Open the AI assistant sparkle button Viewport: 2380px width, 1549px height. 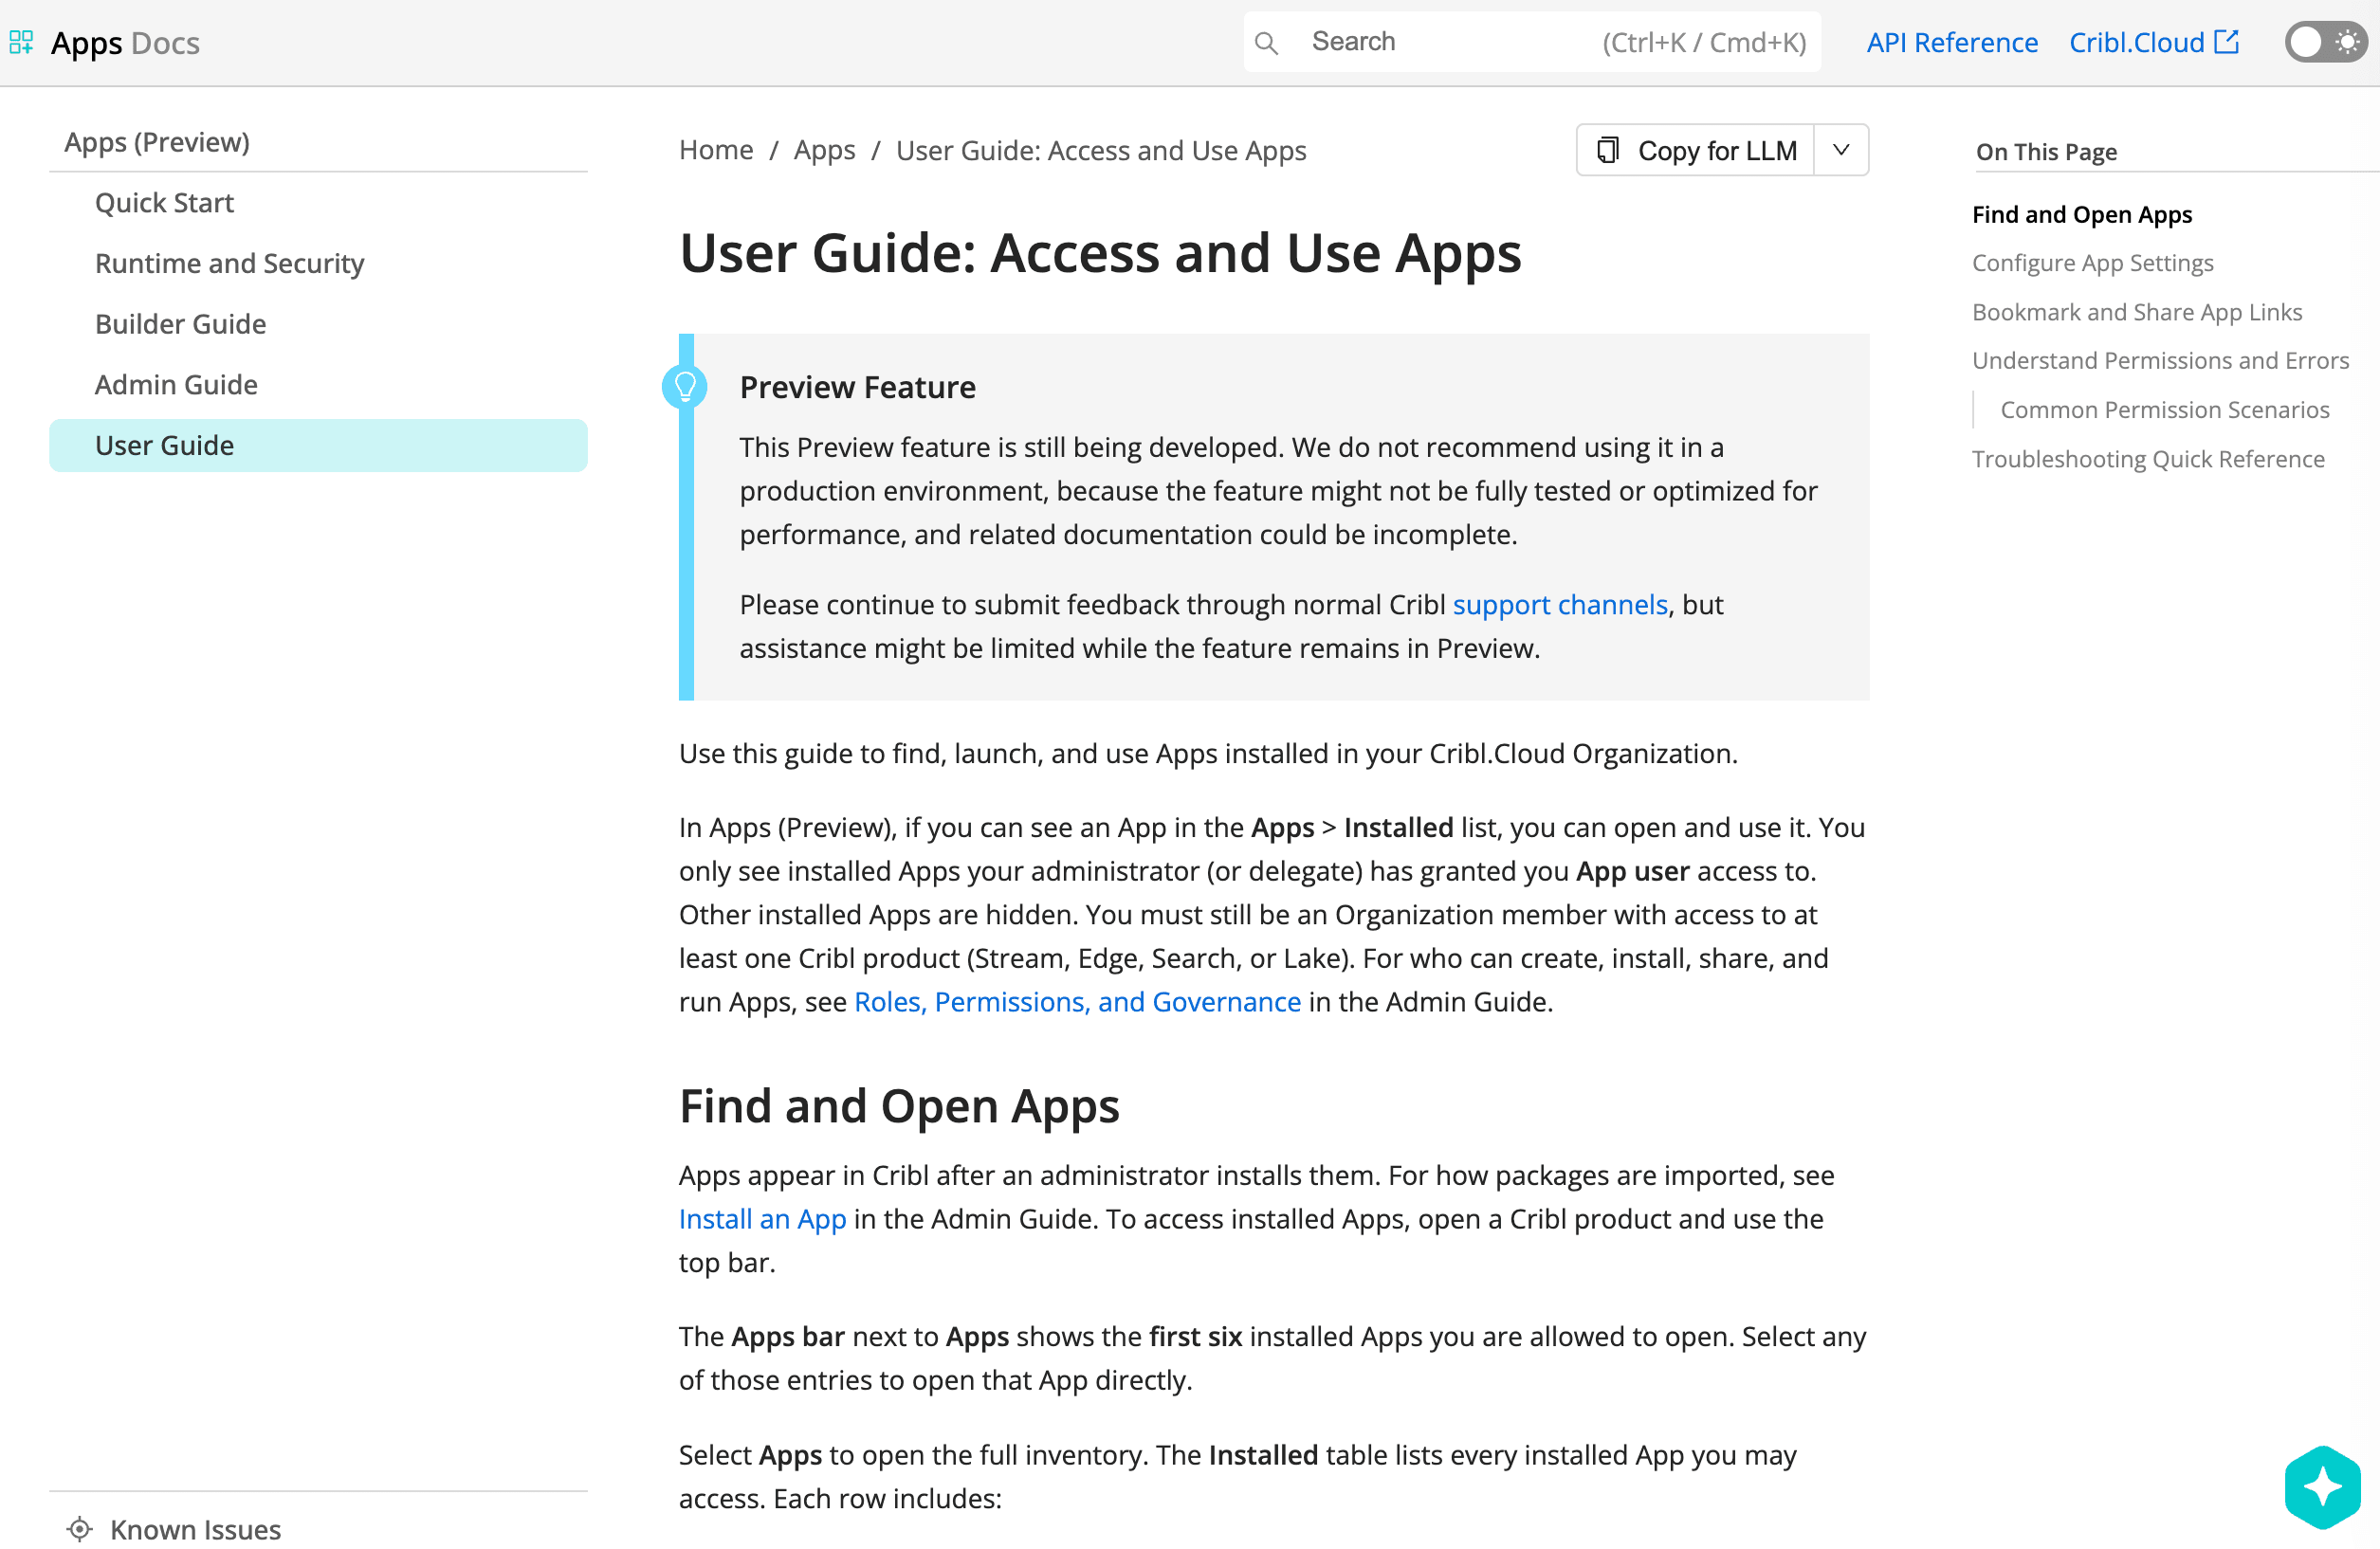[2322, 1487]
